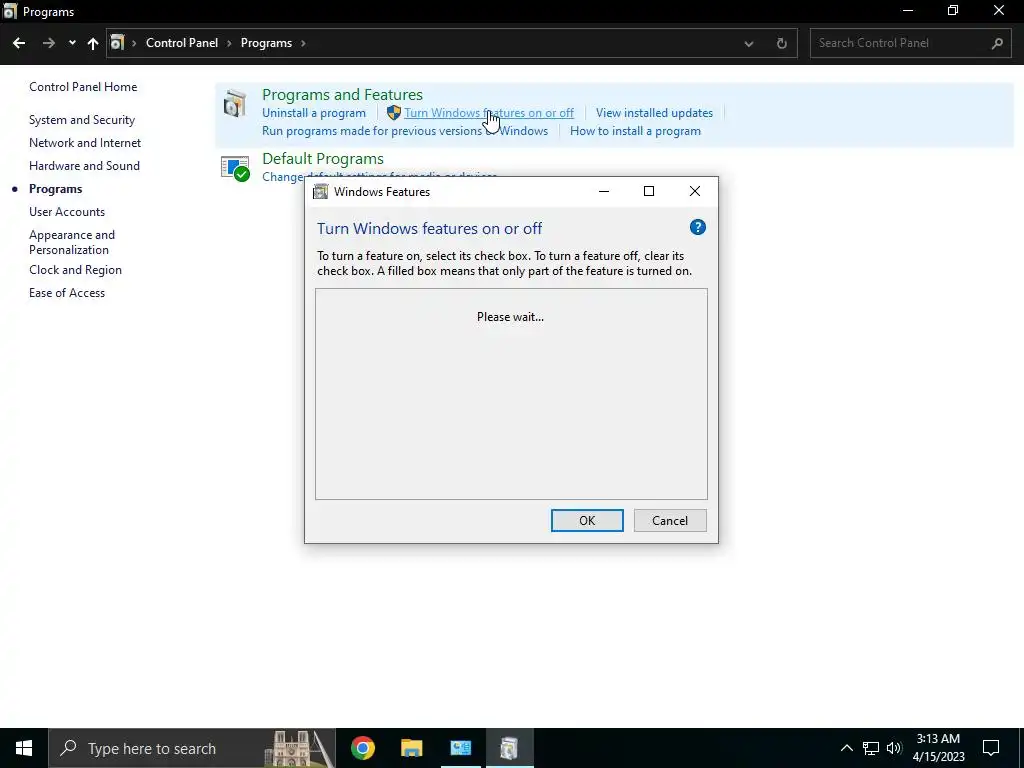
Task: Expand the chevron after Programs in the address bar
Action: pyautogui.click(x=303, y=43)
